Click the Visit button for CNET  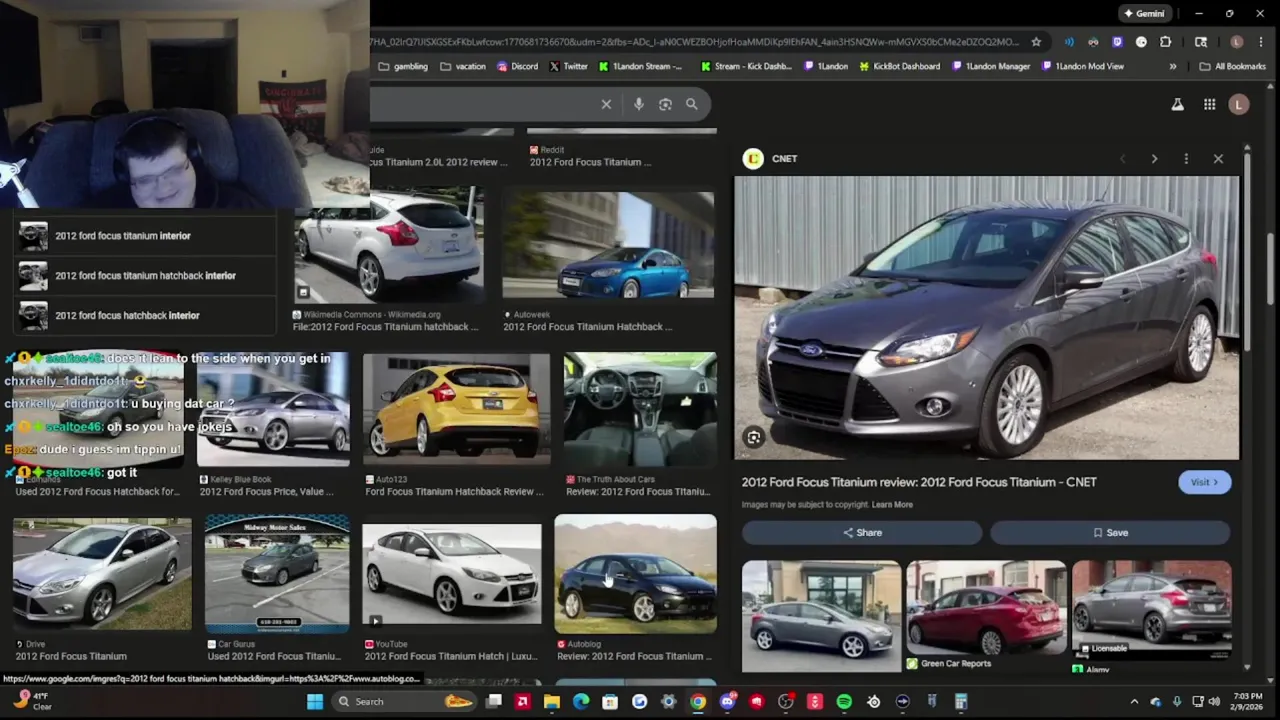tap(1204, 482)
